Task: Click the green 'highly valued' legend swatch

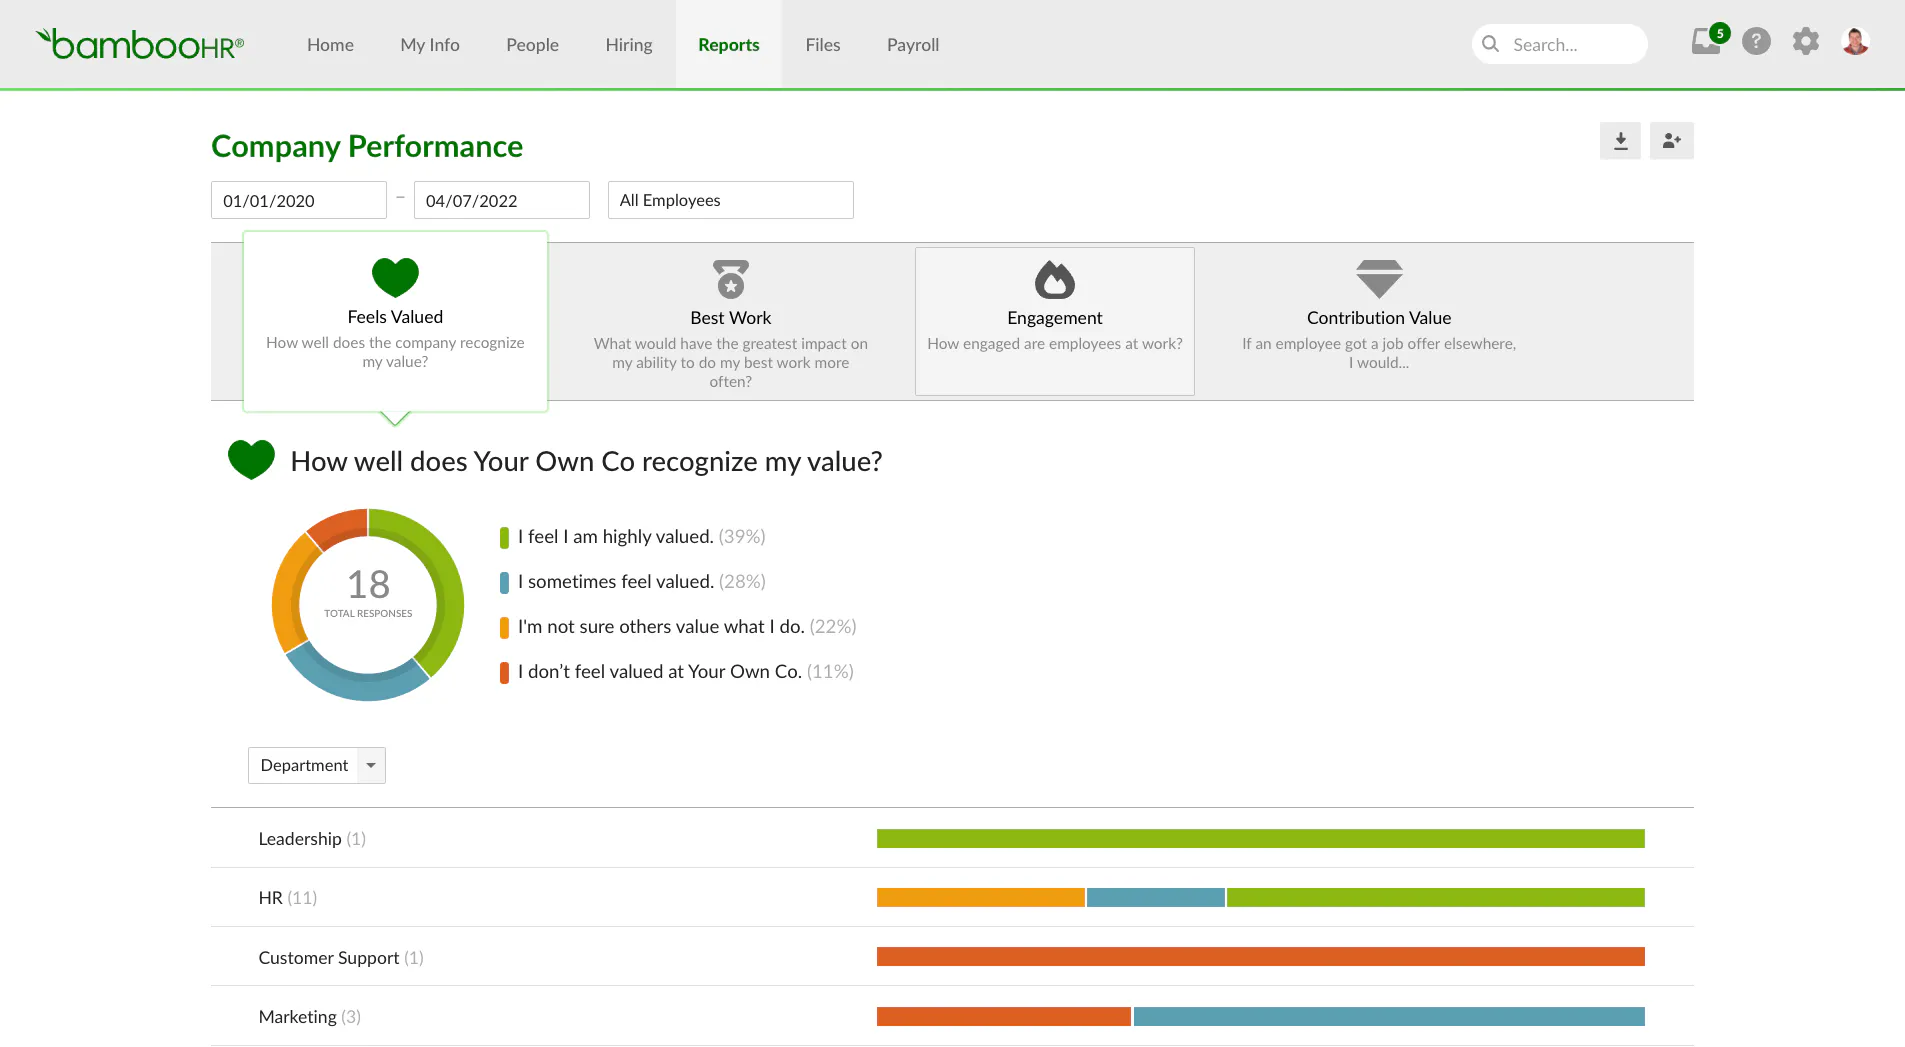Action: coord(505,537)
